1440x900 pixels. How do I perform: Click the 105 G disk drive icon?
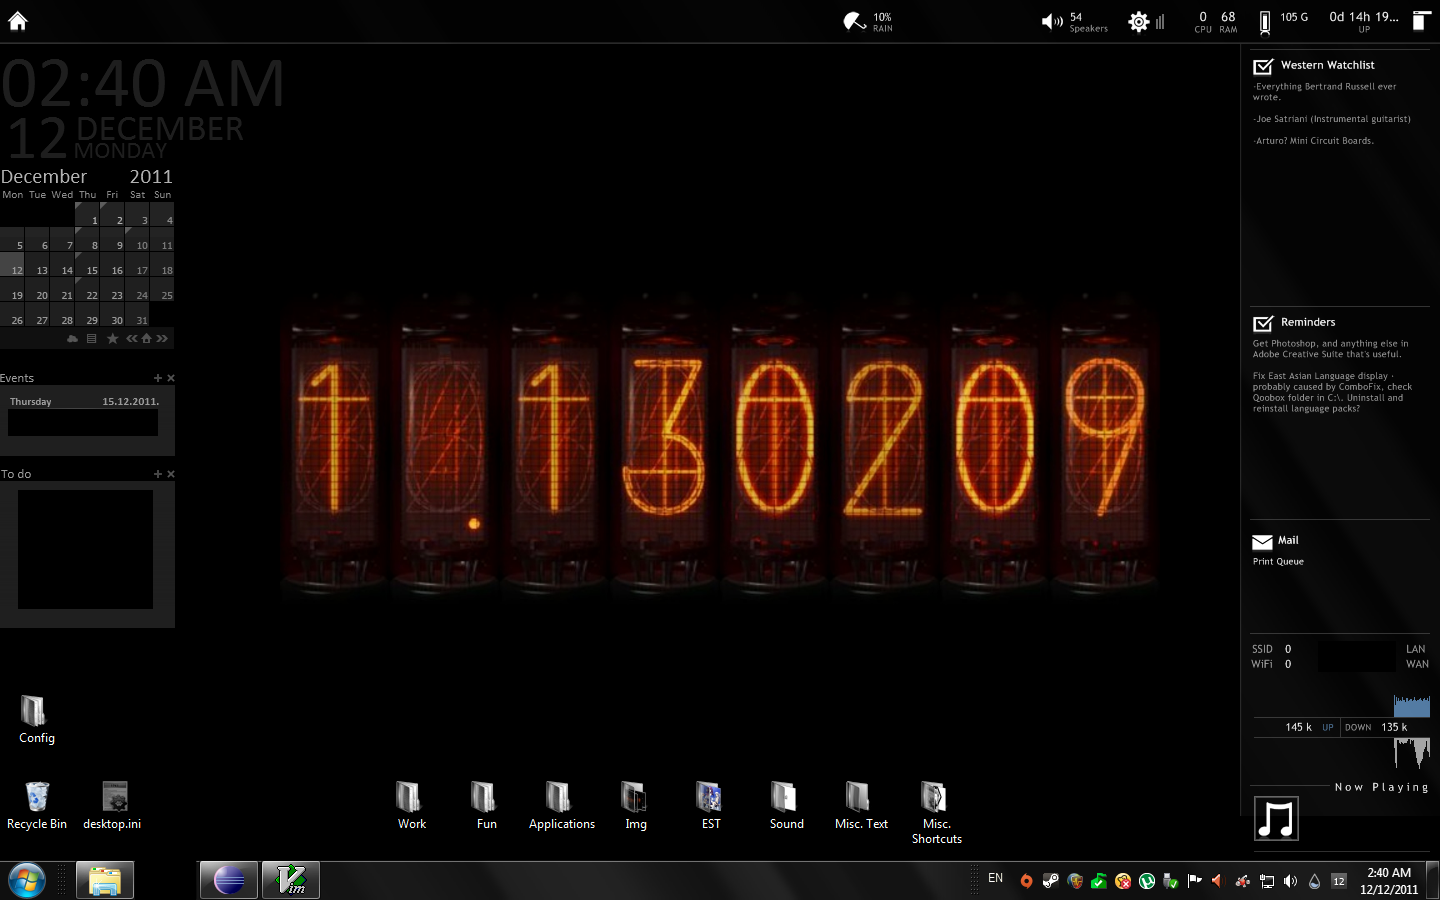click(1265, 22)
